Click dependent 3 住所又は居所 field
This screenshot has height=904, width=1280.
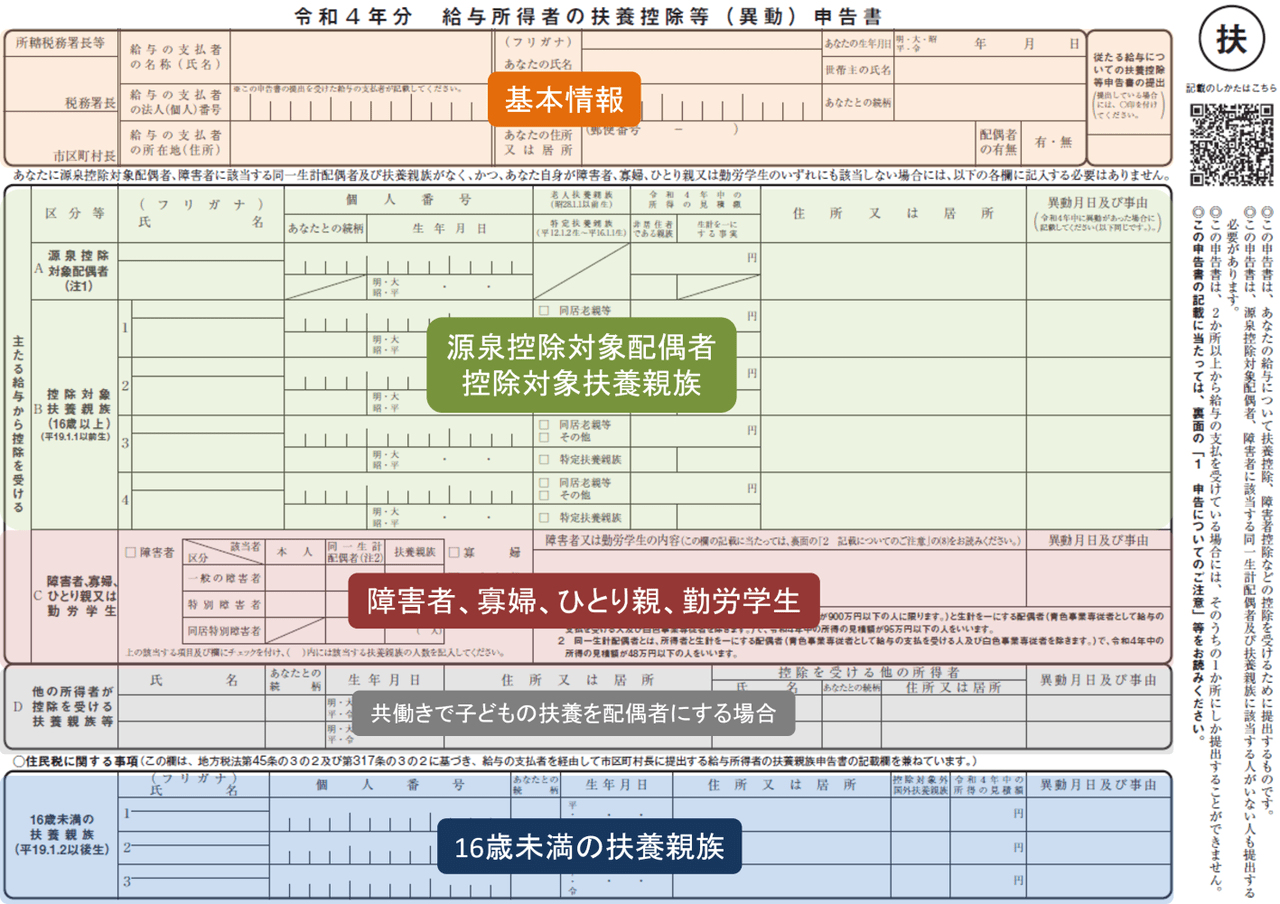pos(893,443)
